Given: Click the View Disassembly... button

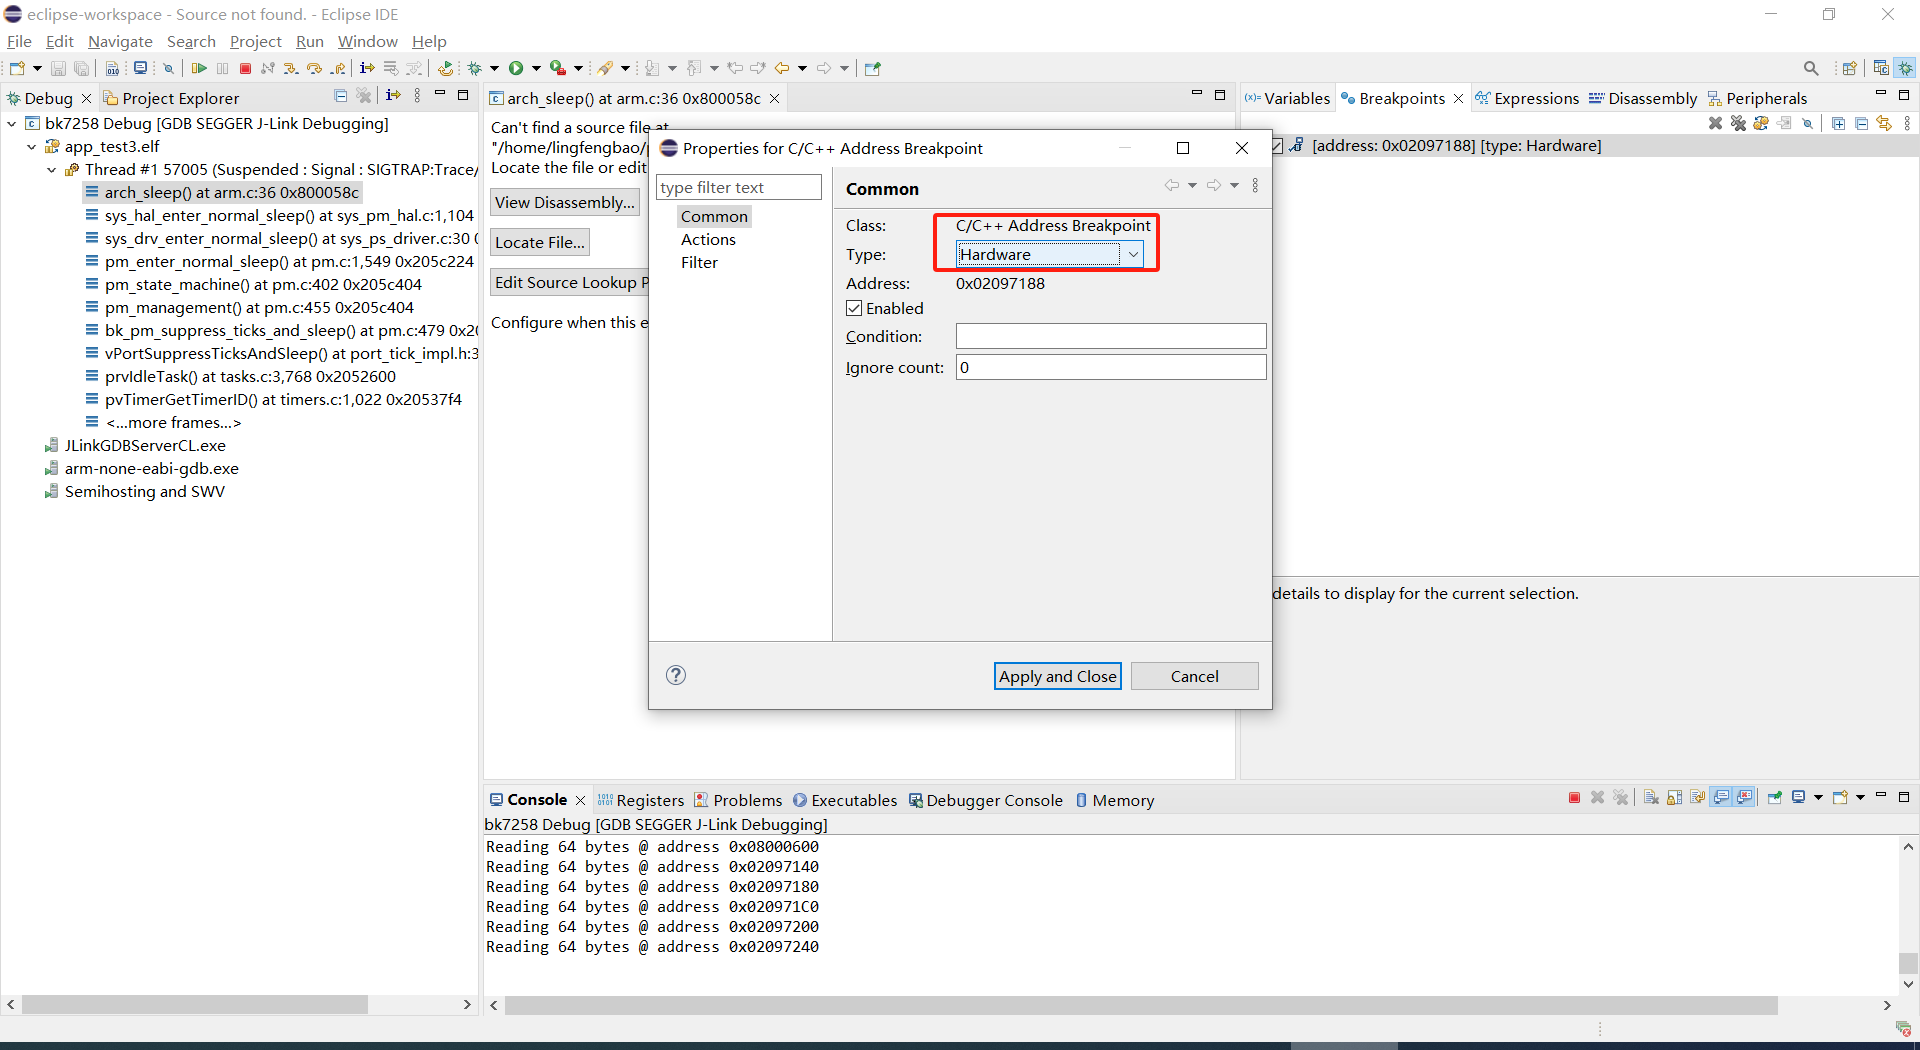Looking at the screenshot, I should coord(564,202).
